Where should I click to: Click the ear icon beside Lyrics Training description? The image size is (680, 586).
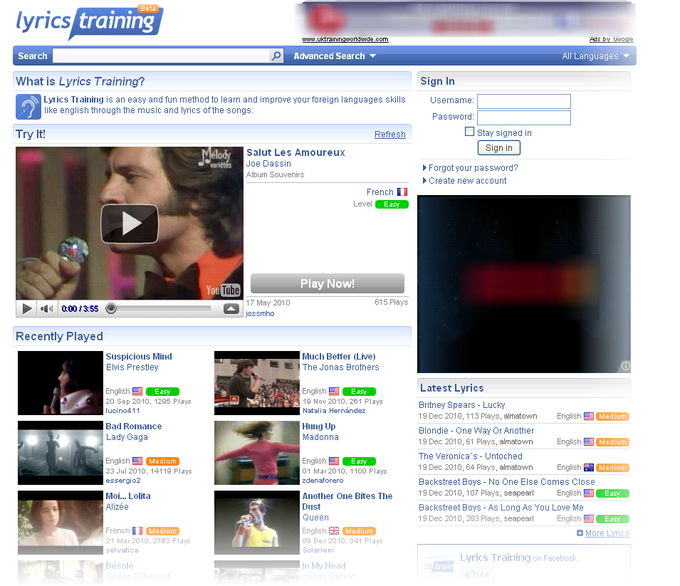[x=29, y=106]
